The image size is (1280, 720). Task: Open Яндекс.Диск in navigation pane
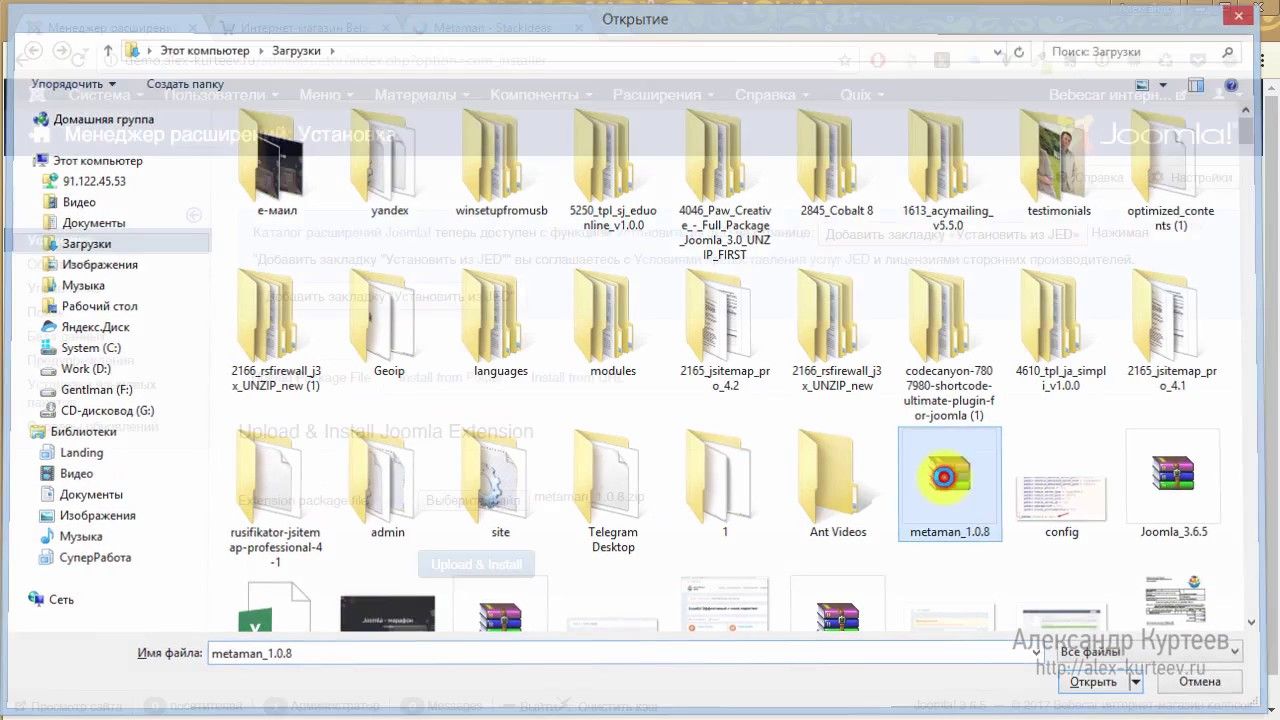[85, 327]
